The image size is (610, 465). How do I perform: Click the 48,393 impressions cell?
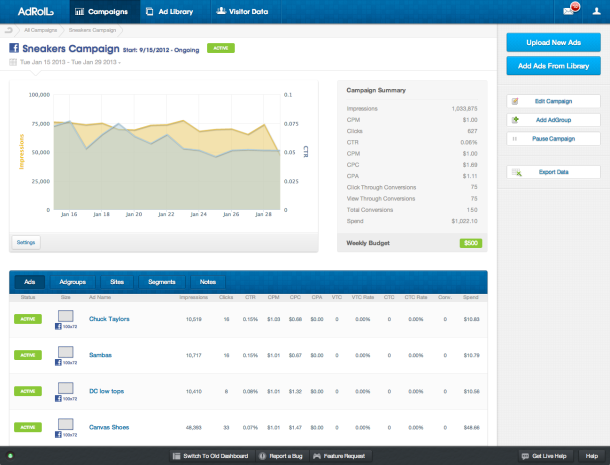point(194,428)
